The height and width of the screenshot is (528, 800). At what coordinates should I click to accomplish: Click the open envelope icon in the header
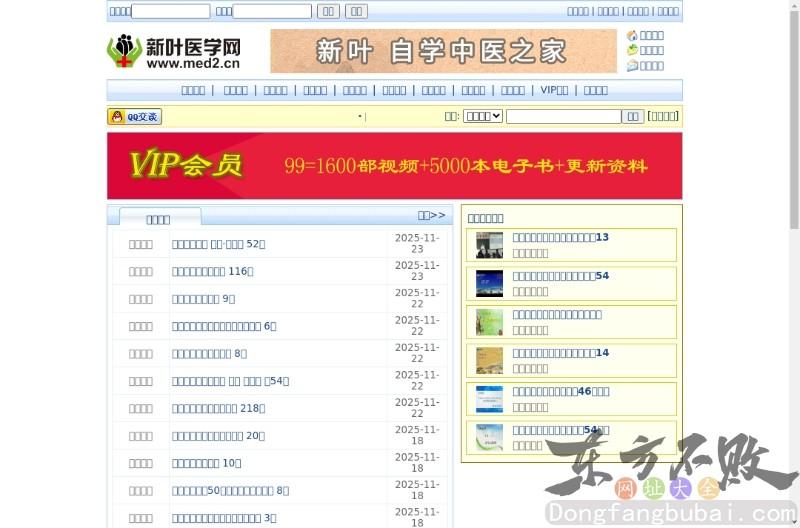632,65
